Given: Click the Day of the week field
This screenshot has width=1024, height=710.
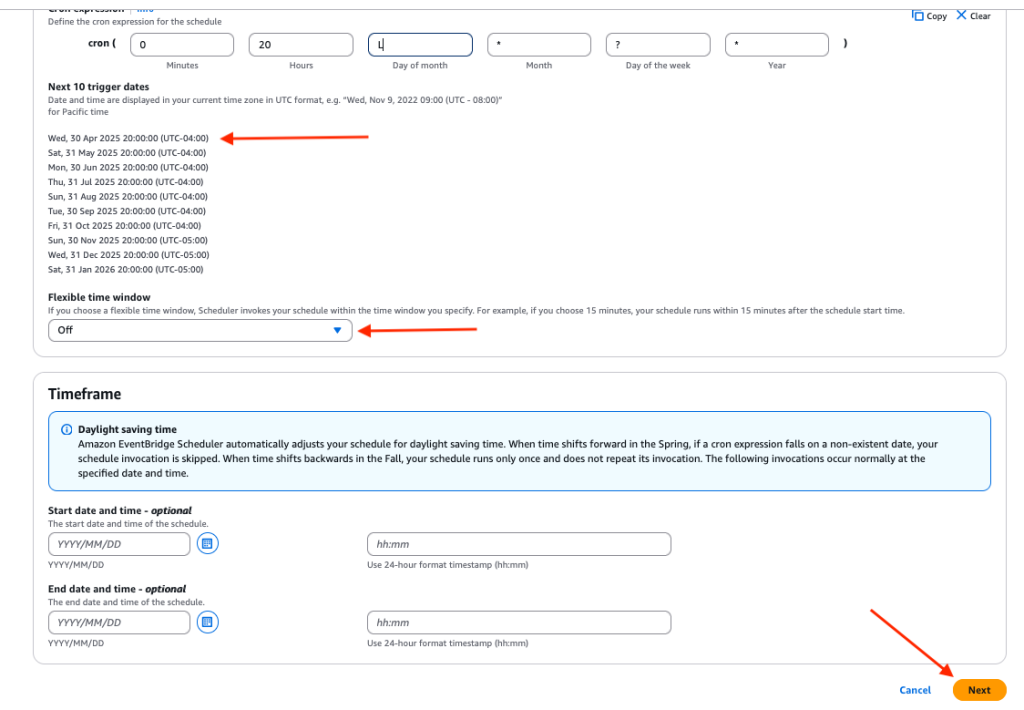Looking at the screenshot, I should pyautogui.click(x=658, y=44).
